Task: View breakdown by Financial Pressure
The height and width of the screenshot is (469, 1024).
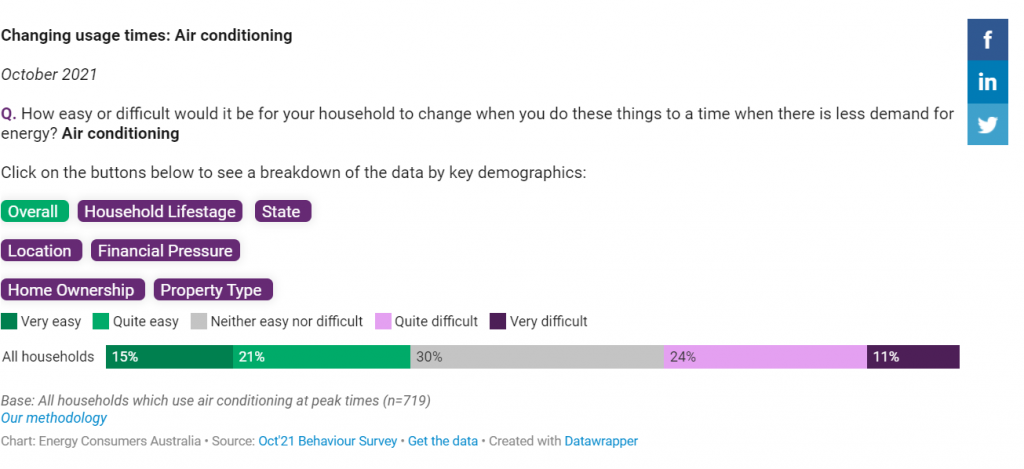Action: point(165,251)
